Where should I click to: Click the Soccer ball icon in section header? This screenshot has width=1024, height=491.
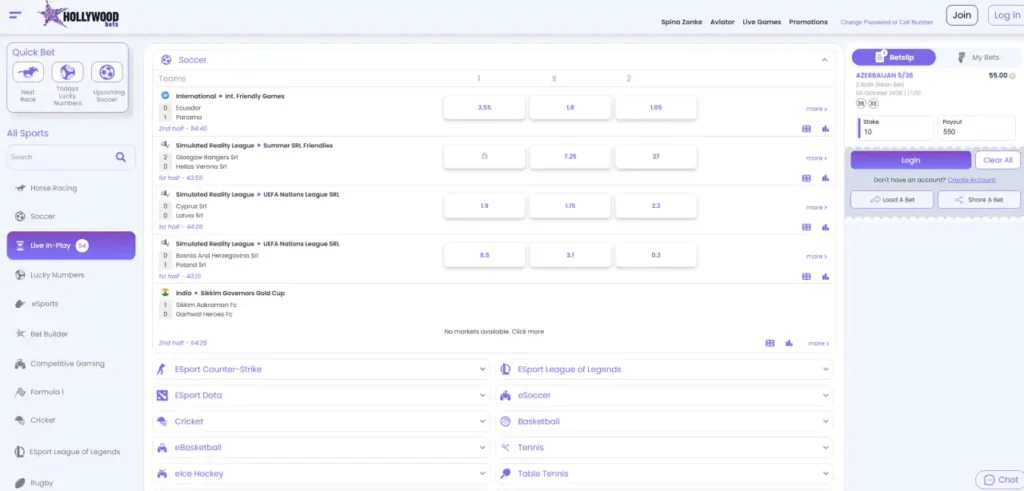point(167,59)
